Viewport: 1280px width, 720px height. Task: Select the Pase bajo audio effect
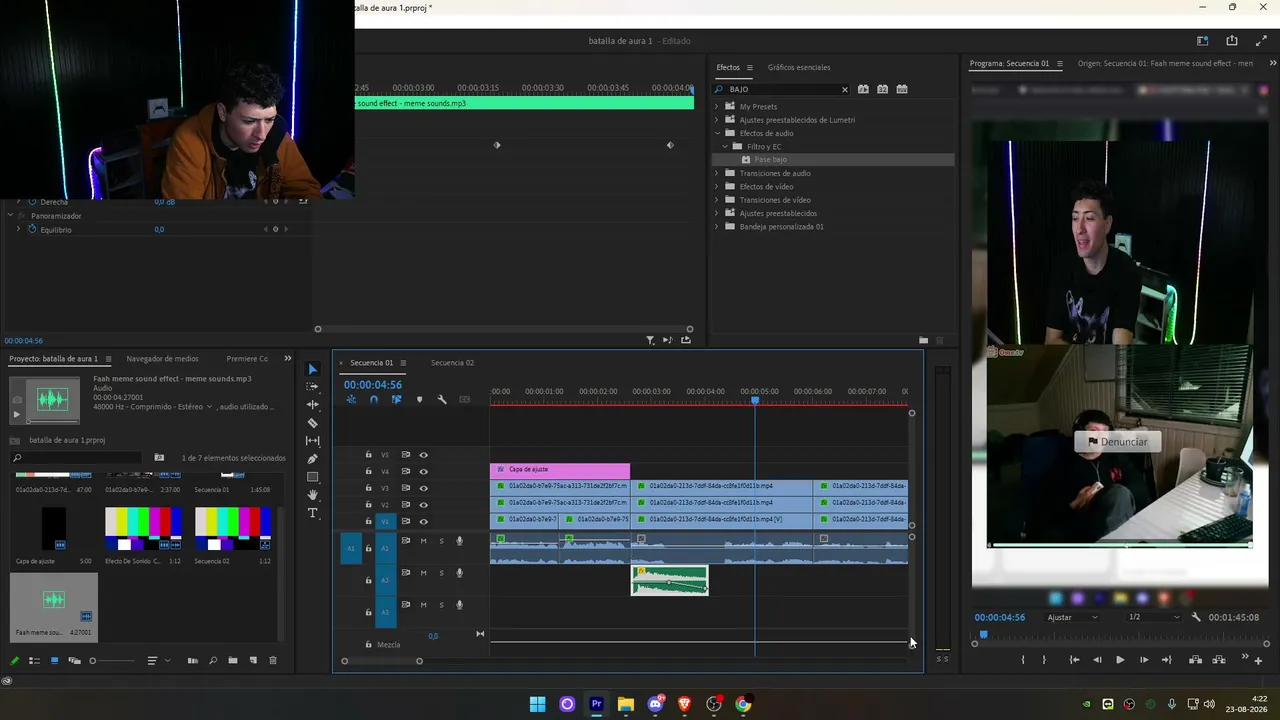click(x=771, y=160)
